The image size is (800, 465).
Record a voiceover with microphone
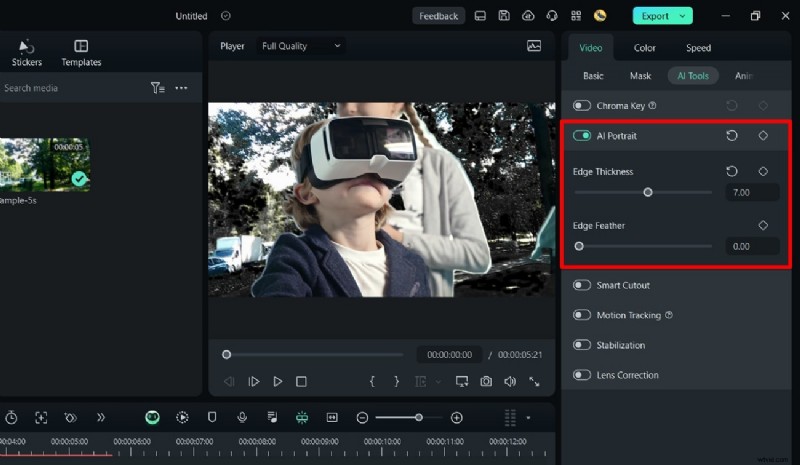pyautogui.click(x=242, y=418)
